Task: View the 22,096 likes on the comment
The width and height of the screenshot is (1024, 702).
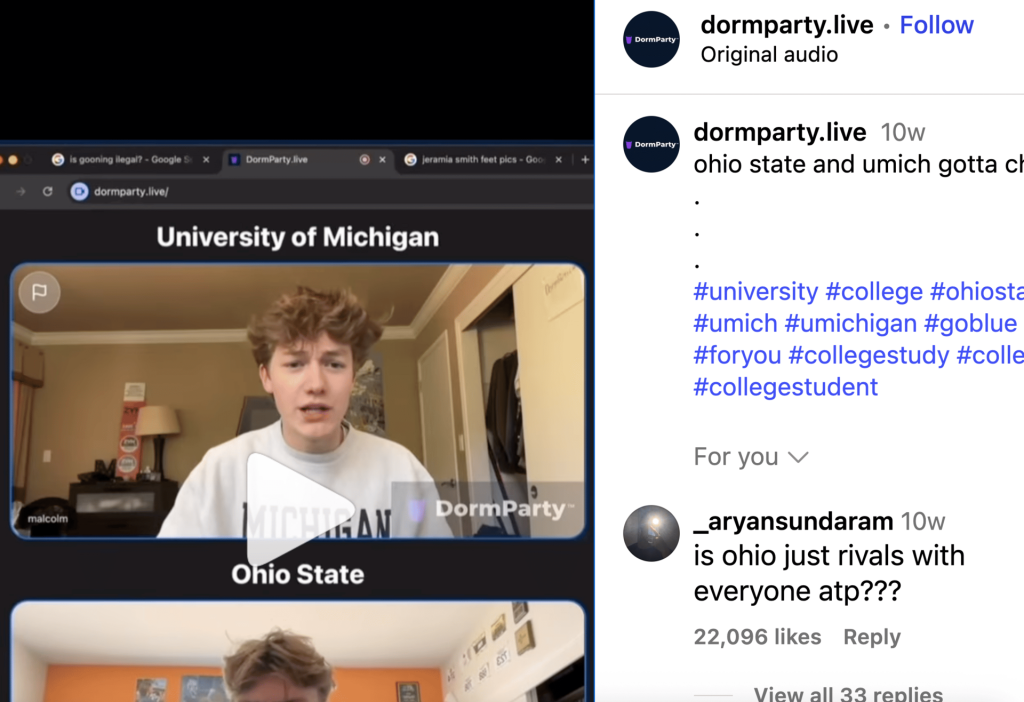Action: [757, 637]
